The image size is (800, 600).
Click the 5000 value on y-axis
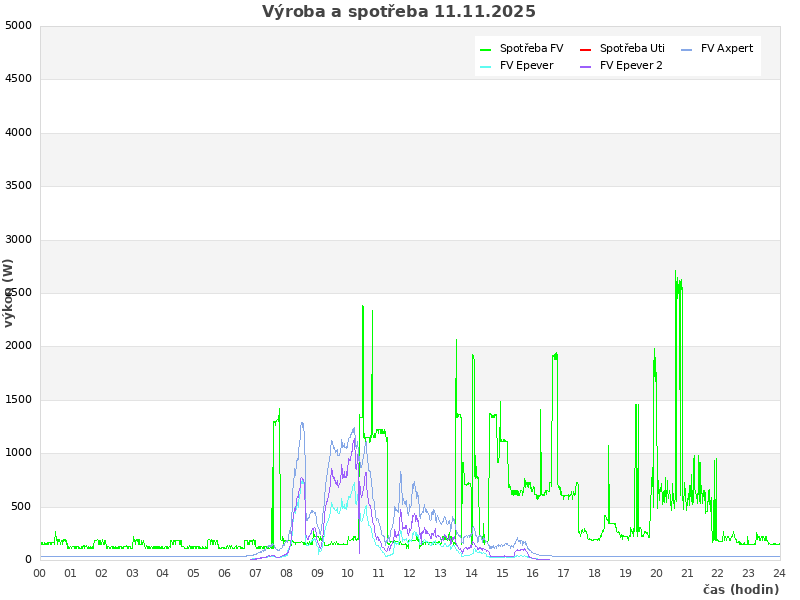click(x=18, y=25)
